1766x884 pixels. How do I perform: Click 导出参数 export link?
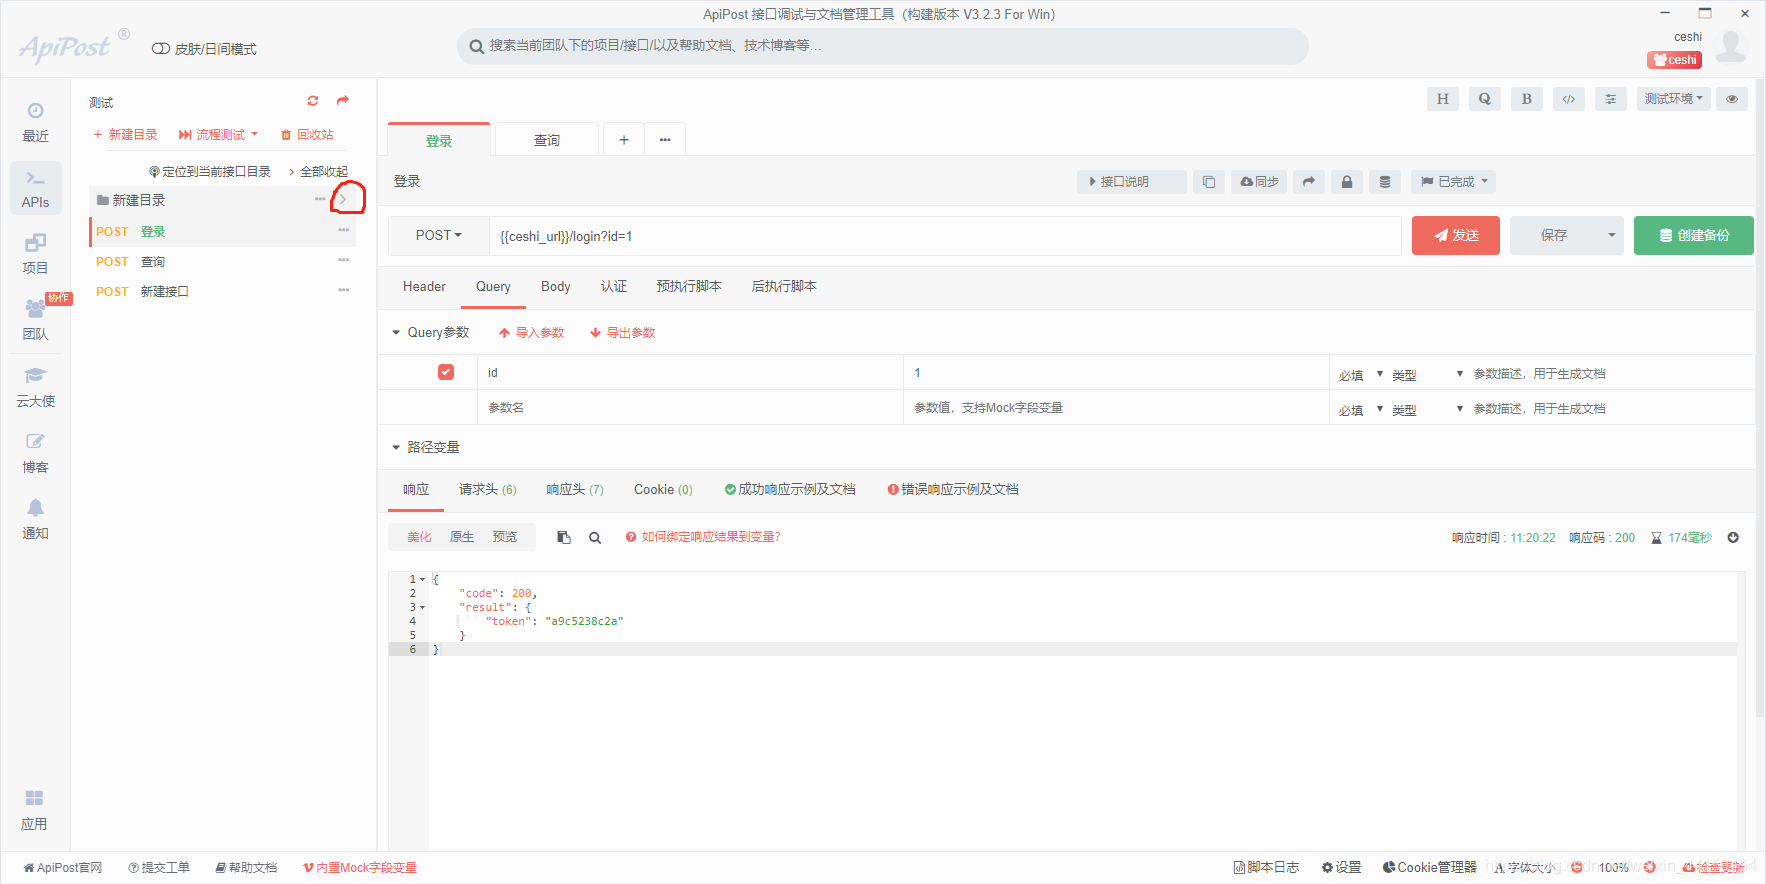[x=622, y=333]
